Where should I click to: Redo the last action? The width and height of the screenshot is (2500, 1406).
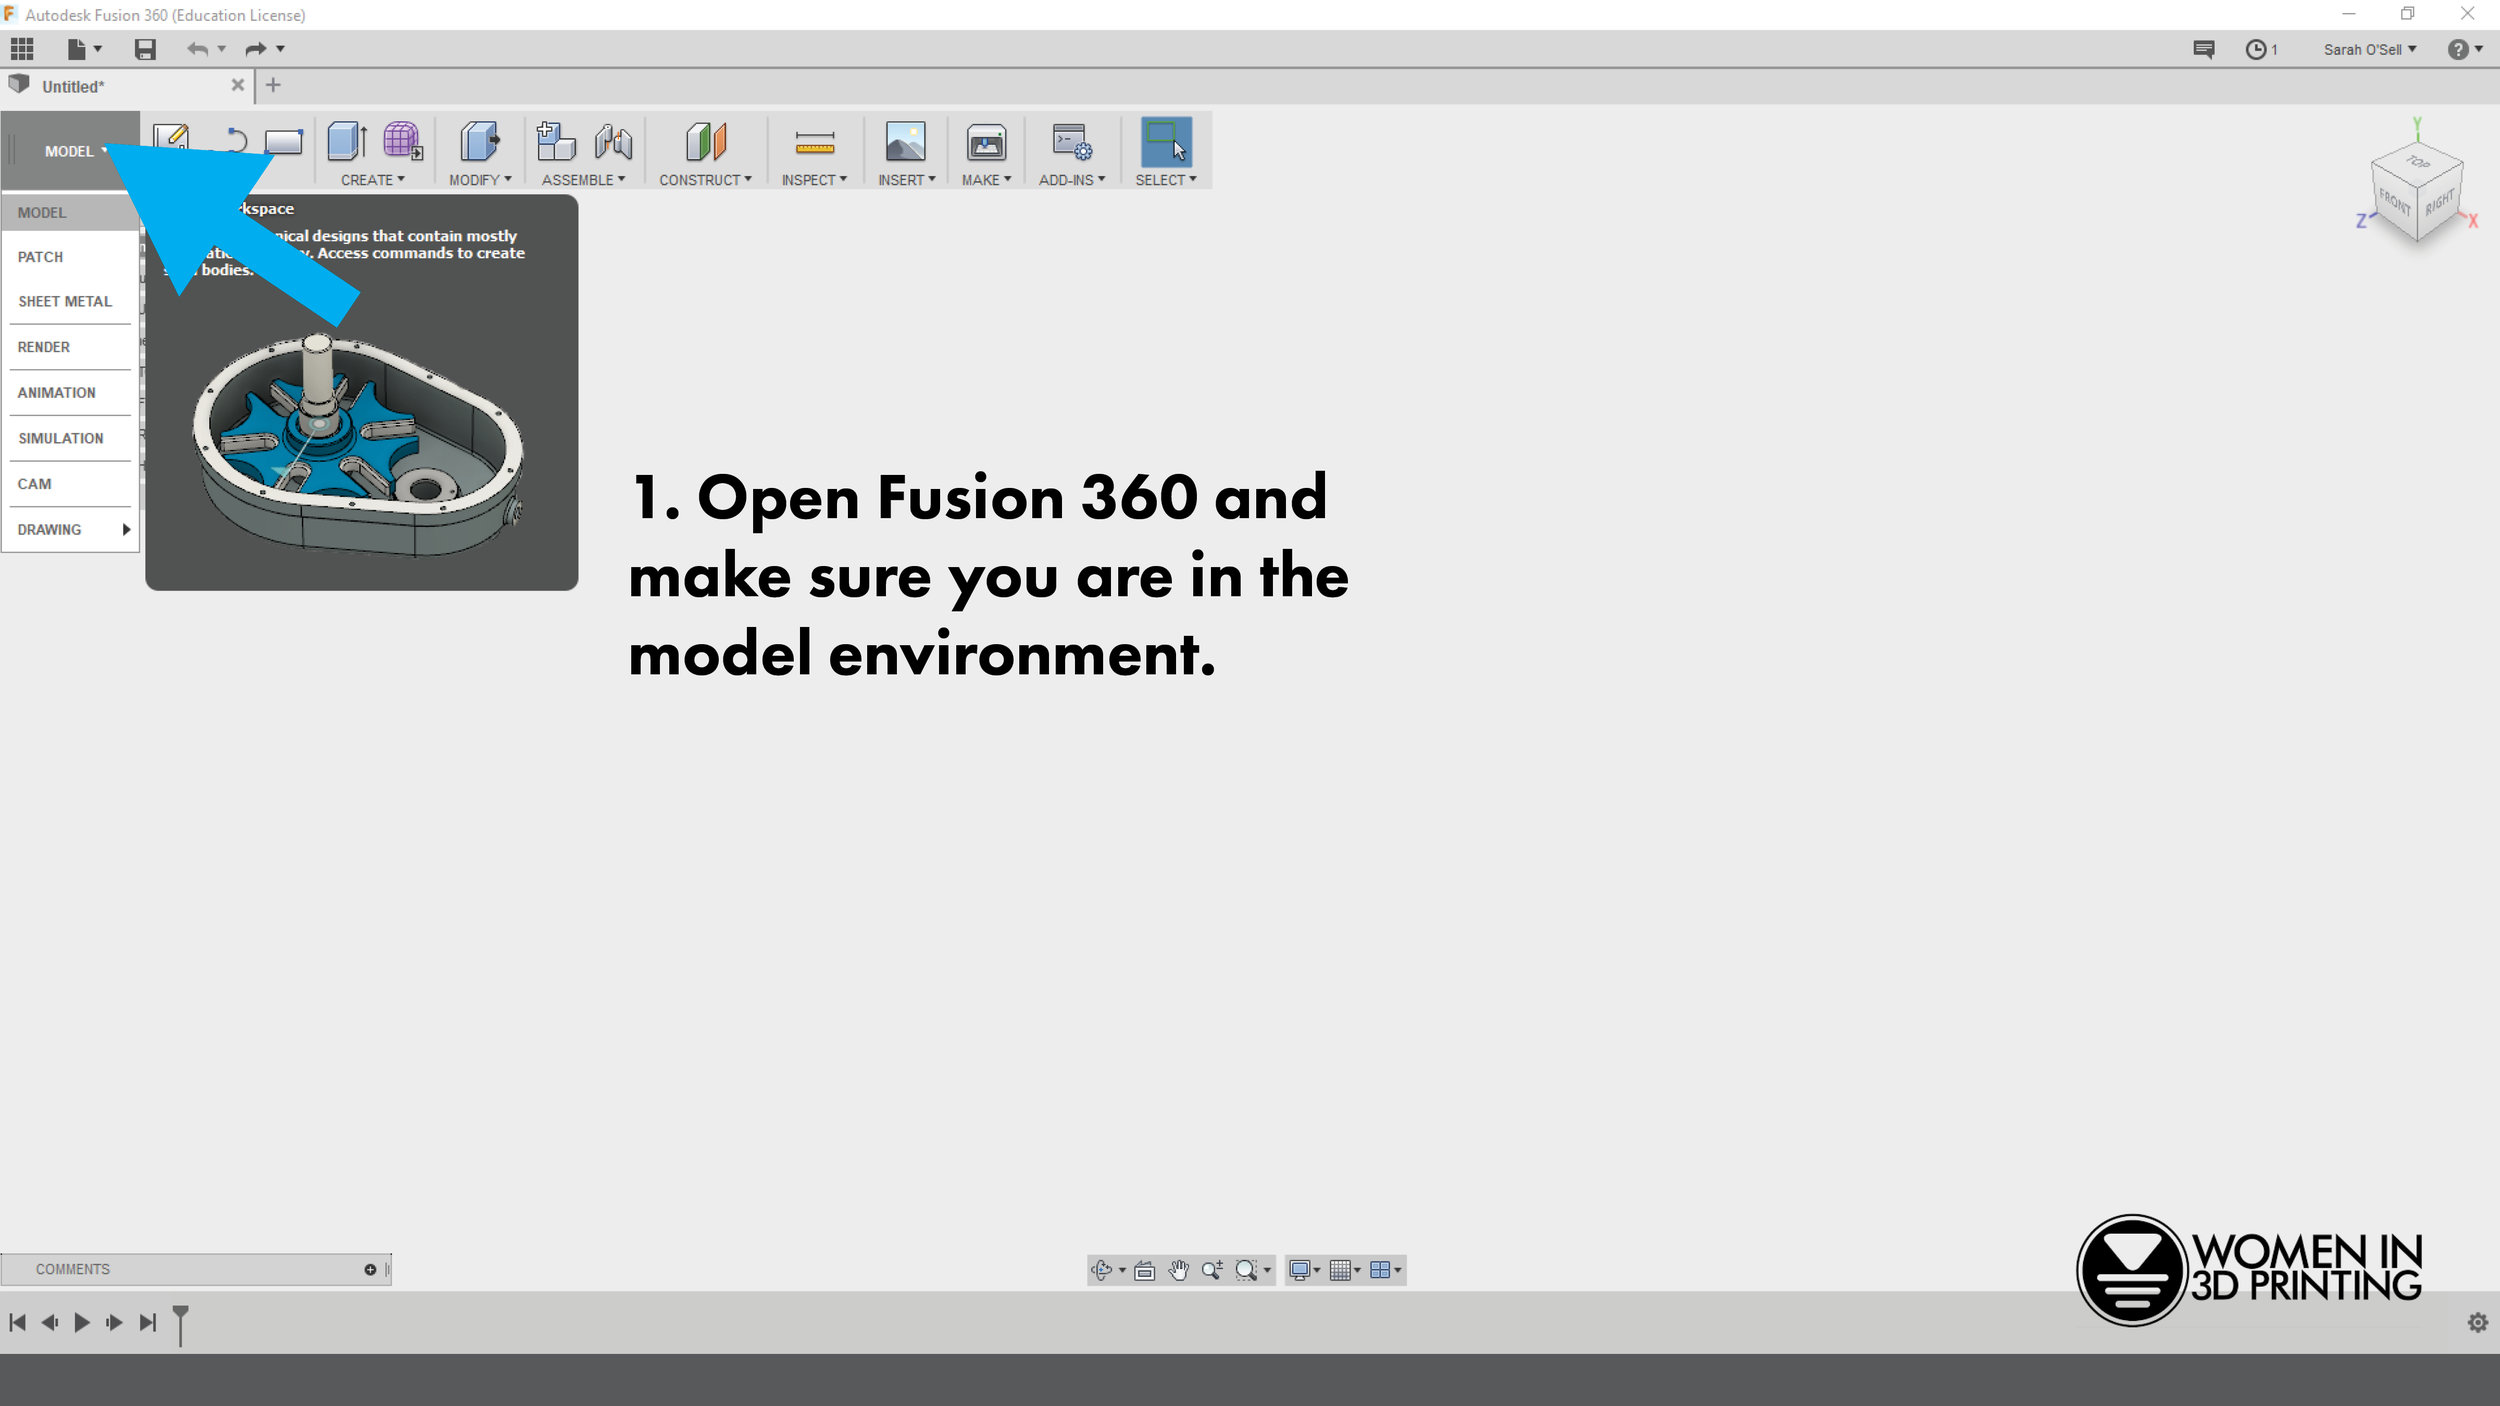point(256,49)
